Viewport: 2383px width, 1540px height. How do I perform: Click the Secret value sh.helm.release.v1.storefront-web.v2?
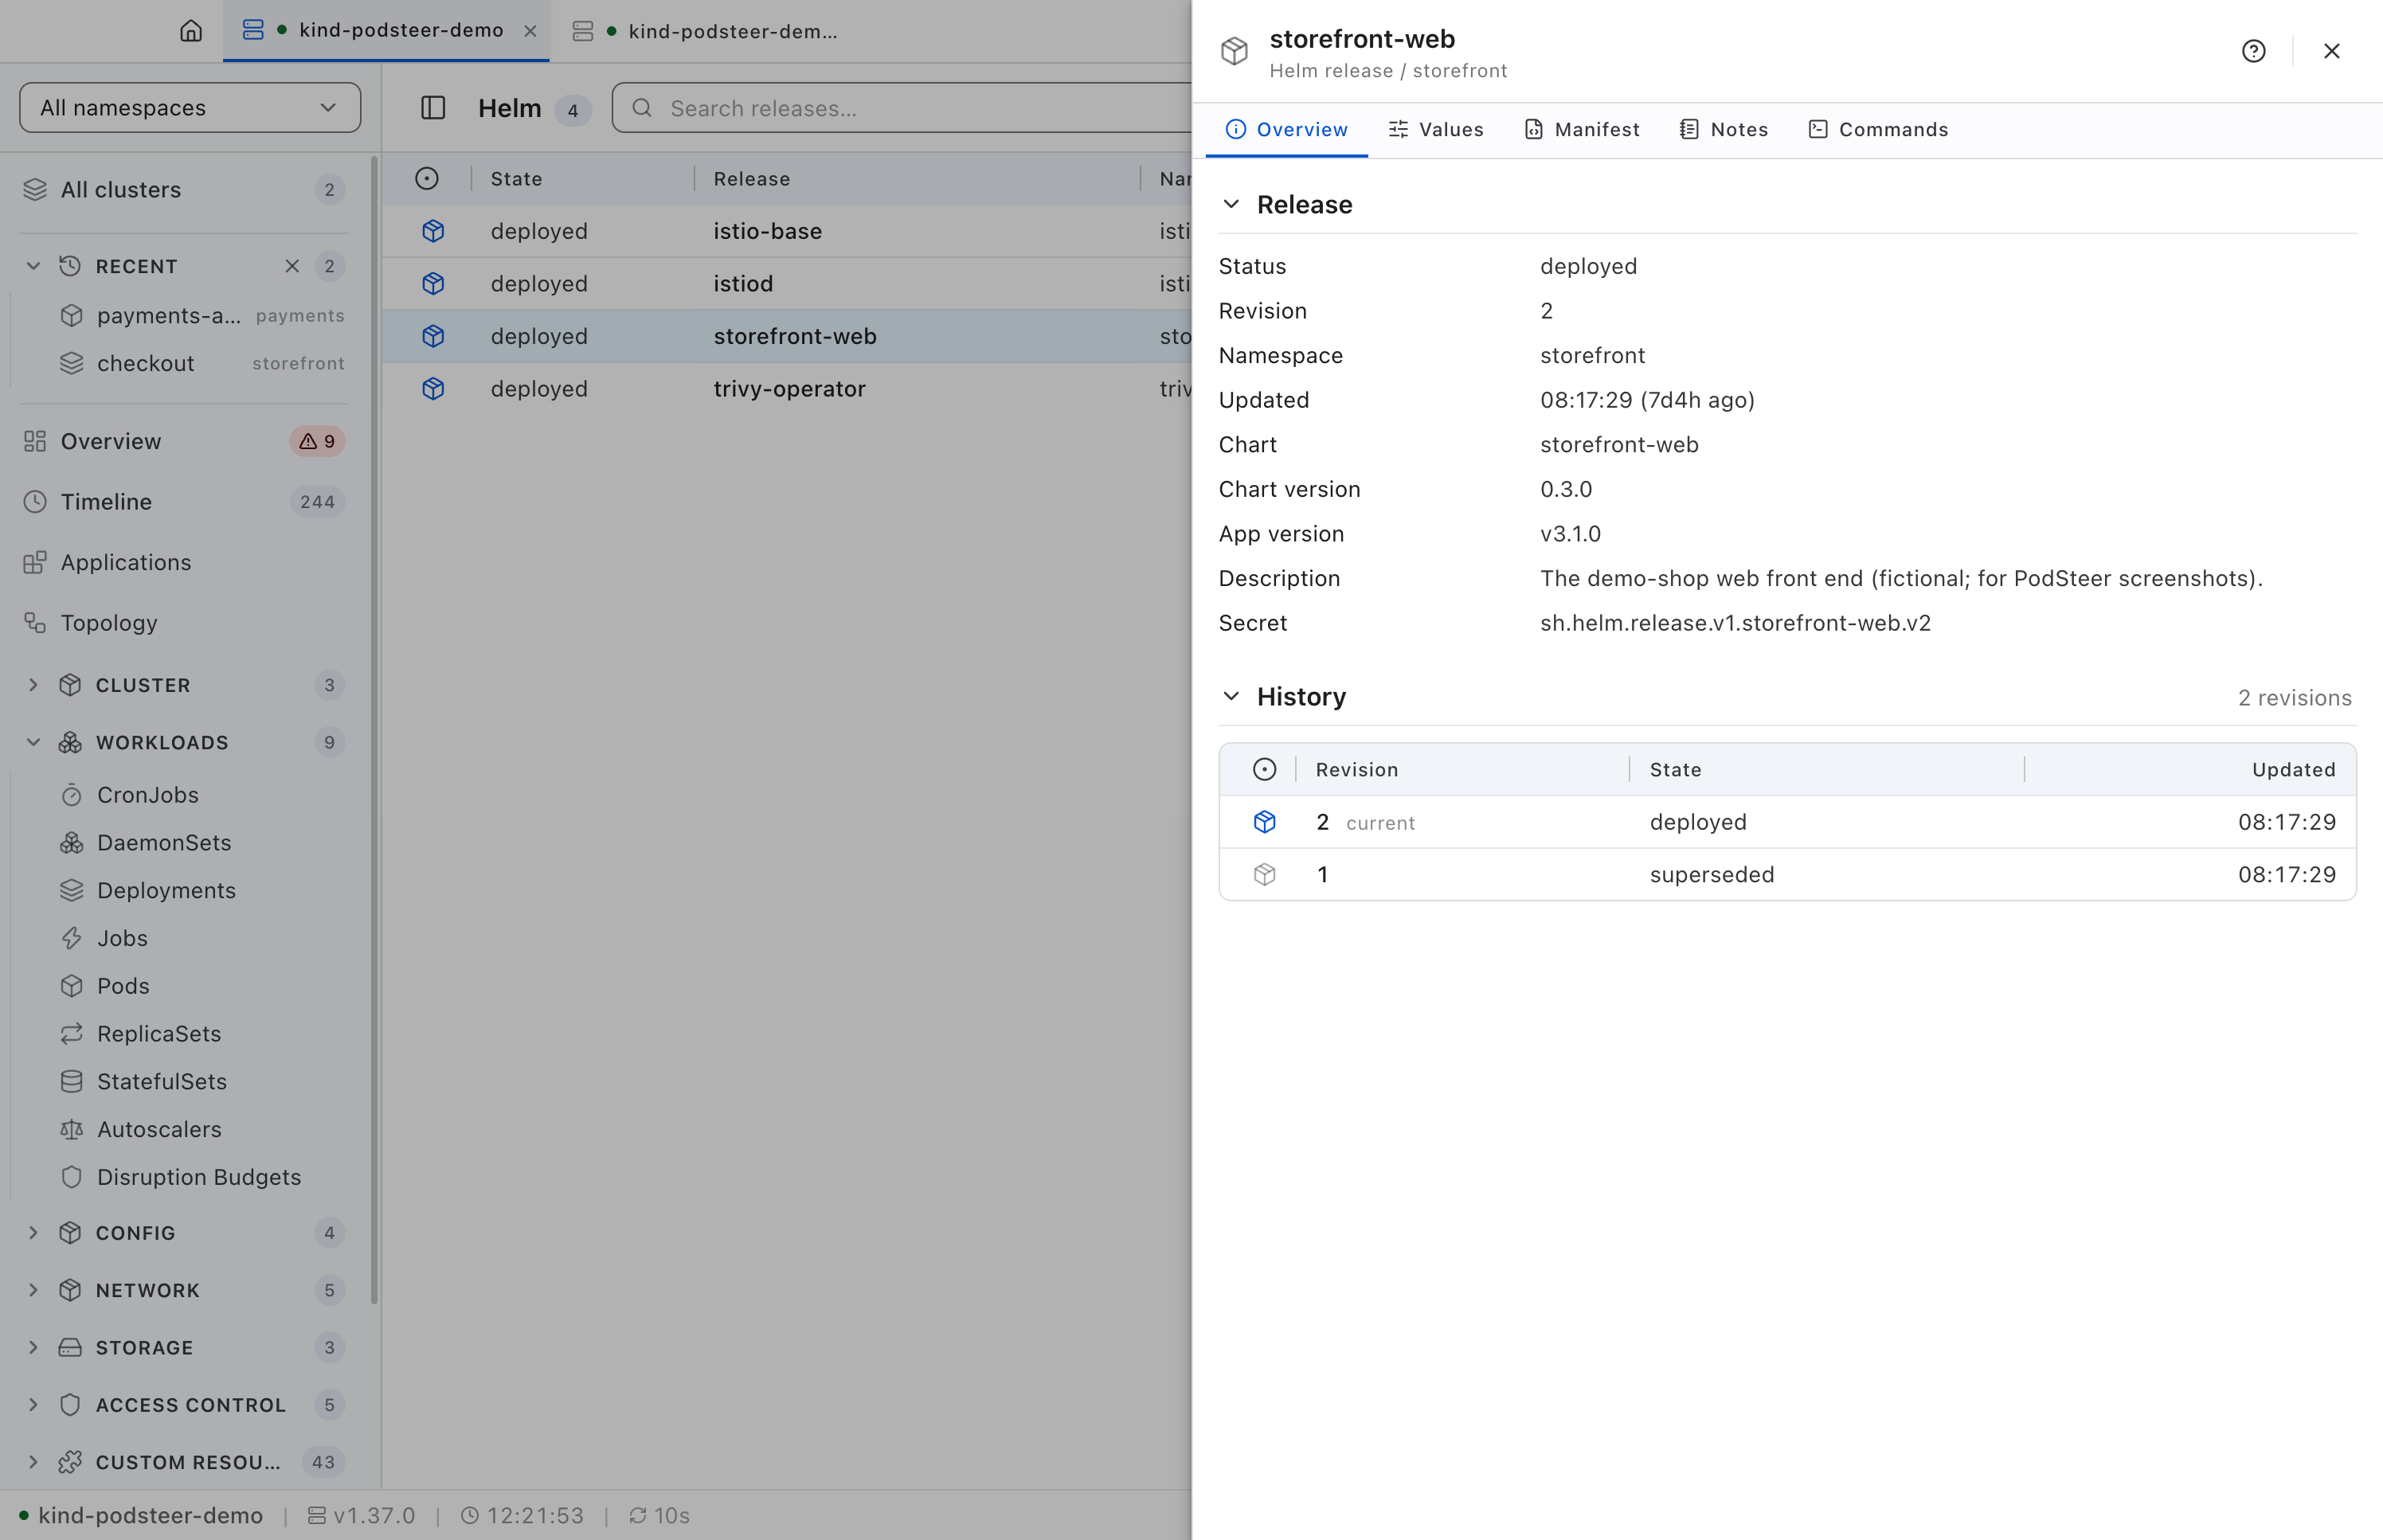1735,623
